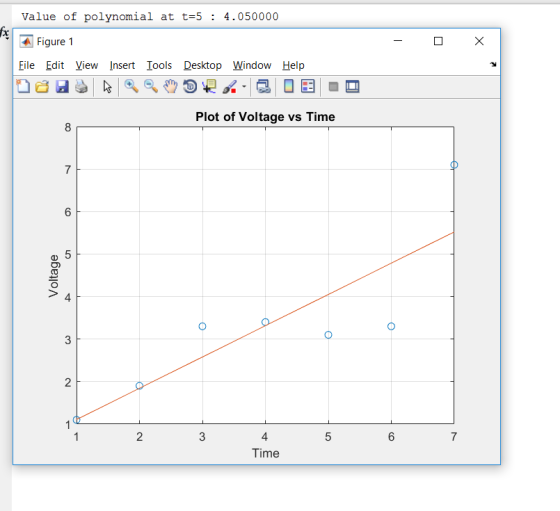The height and width of the screenshot is (511, 560).
Task: Click the plot title 'Plot of Voltage vs Time'
Action: (265, 117)
